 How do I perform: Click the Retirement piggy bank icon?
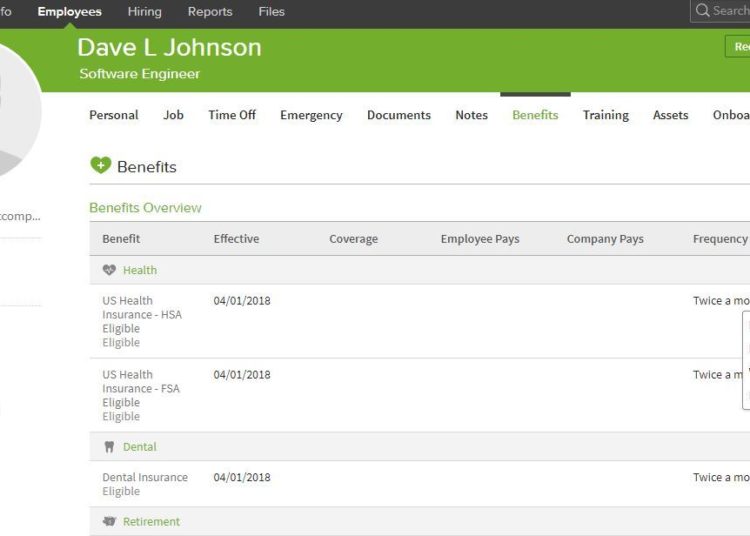point(109,522)
